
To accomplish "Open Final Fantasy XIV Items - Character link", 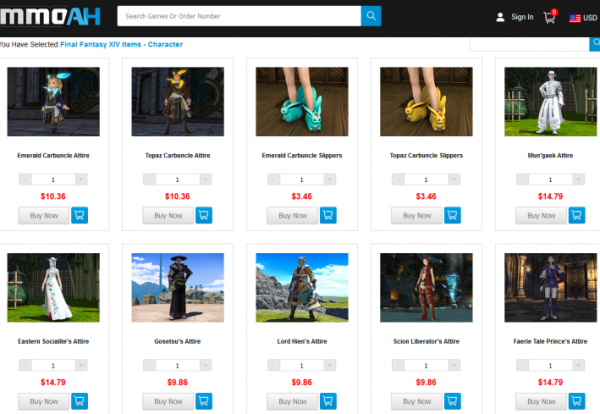I will [x=121, y=44].
